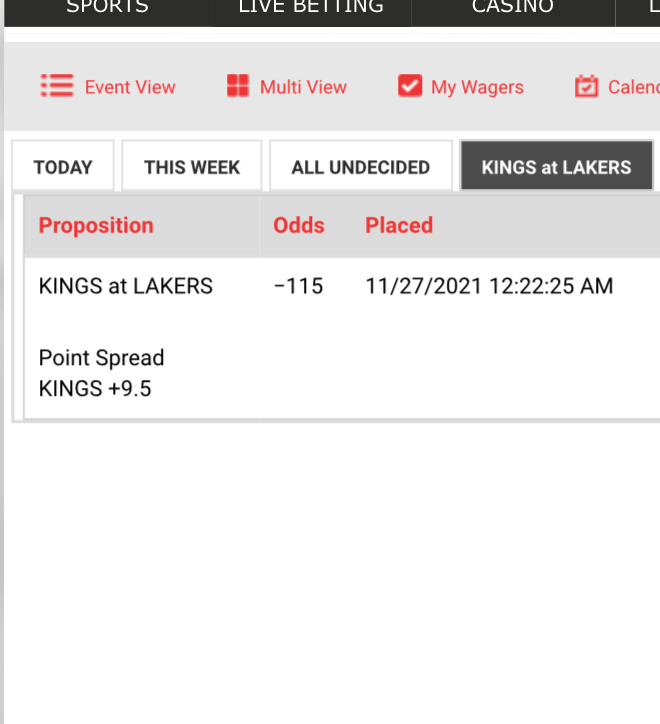Click the calendar icon in the toolbar
Screen dimensions: 660x724
[586, 86]
